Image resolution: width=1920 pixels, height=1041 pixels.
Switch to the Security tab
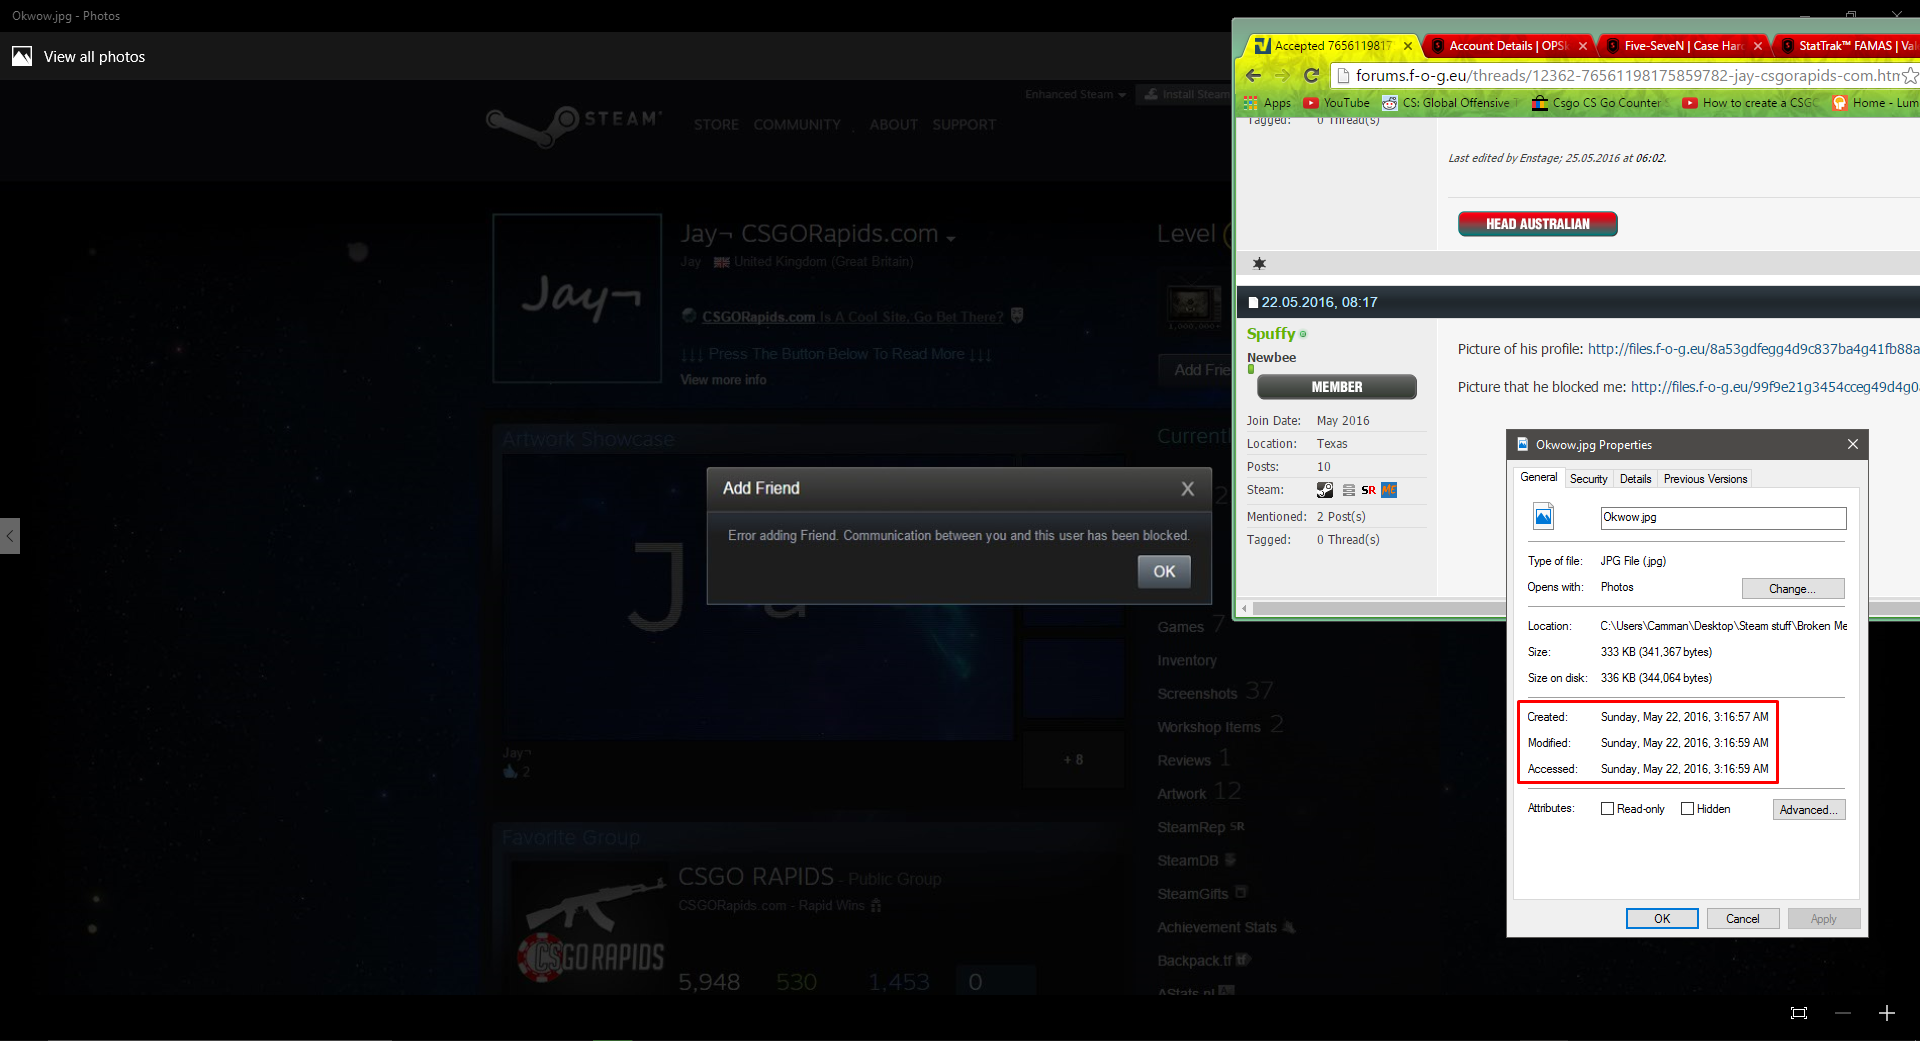(x=1588, y=479)
